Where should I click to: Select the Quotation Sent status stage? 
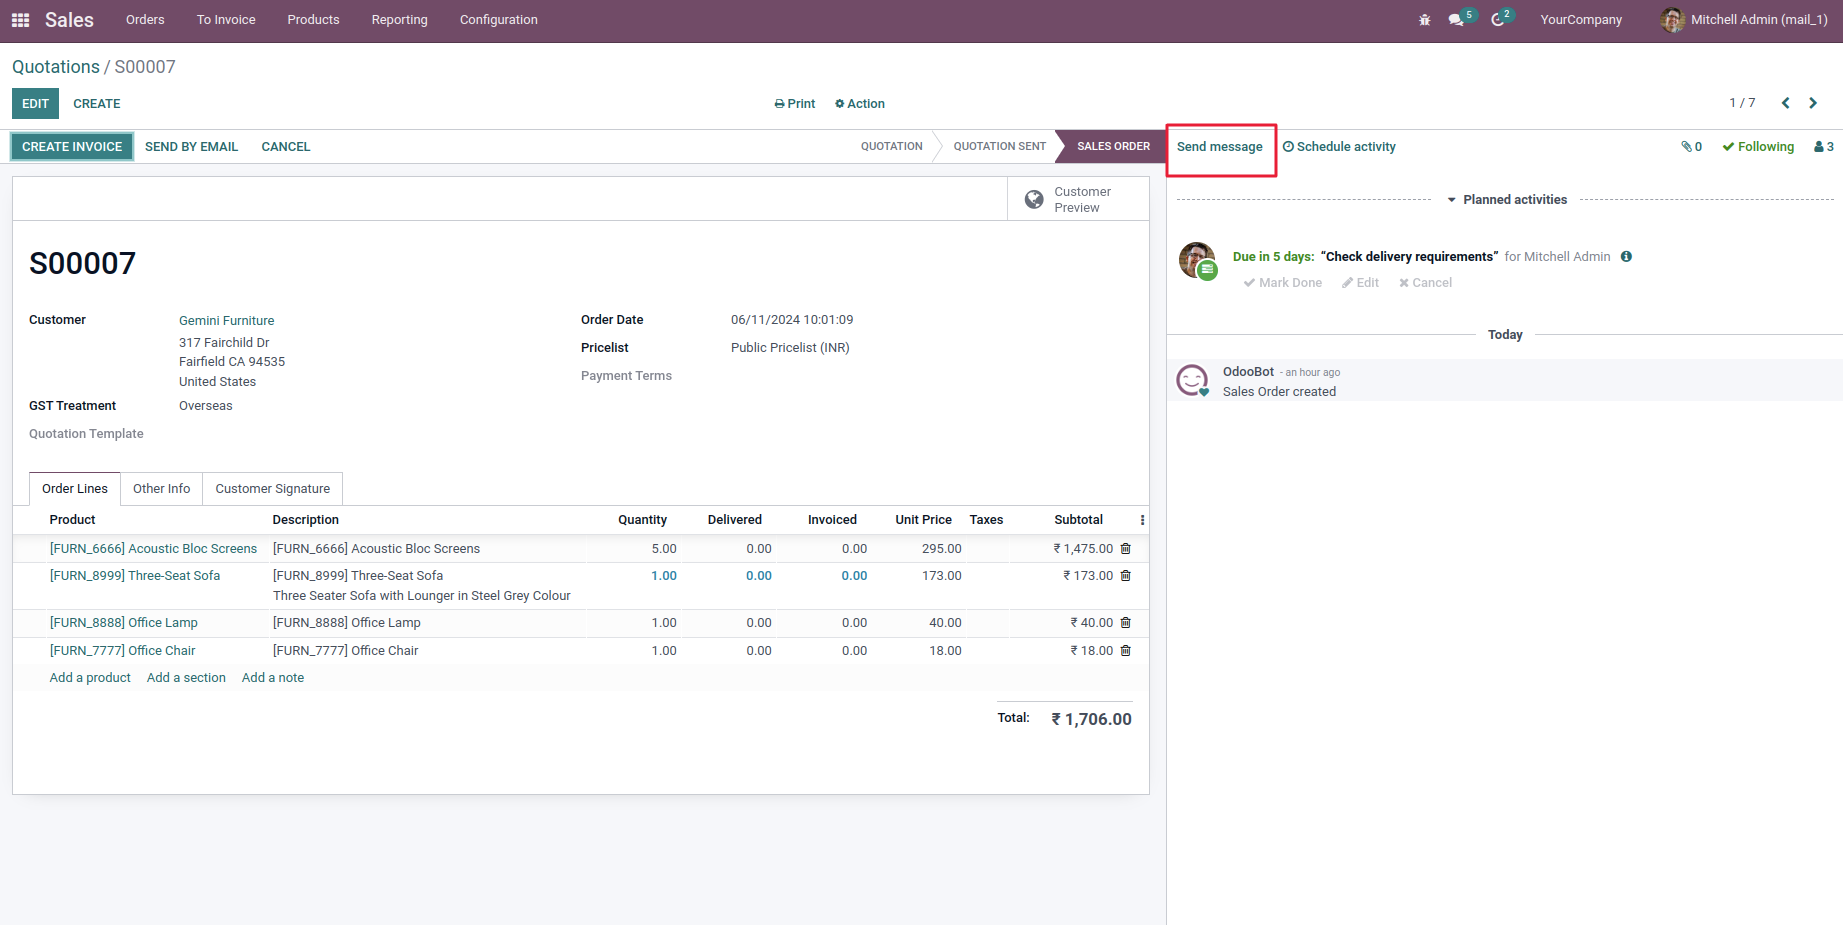tap(999, 147)
